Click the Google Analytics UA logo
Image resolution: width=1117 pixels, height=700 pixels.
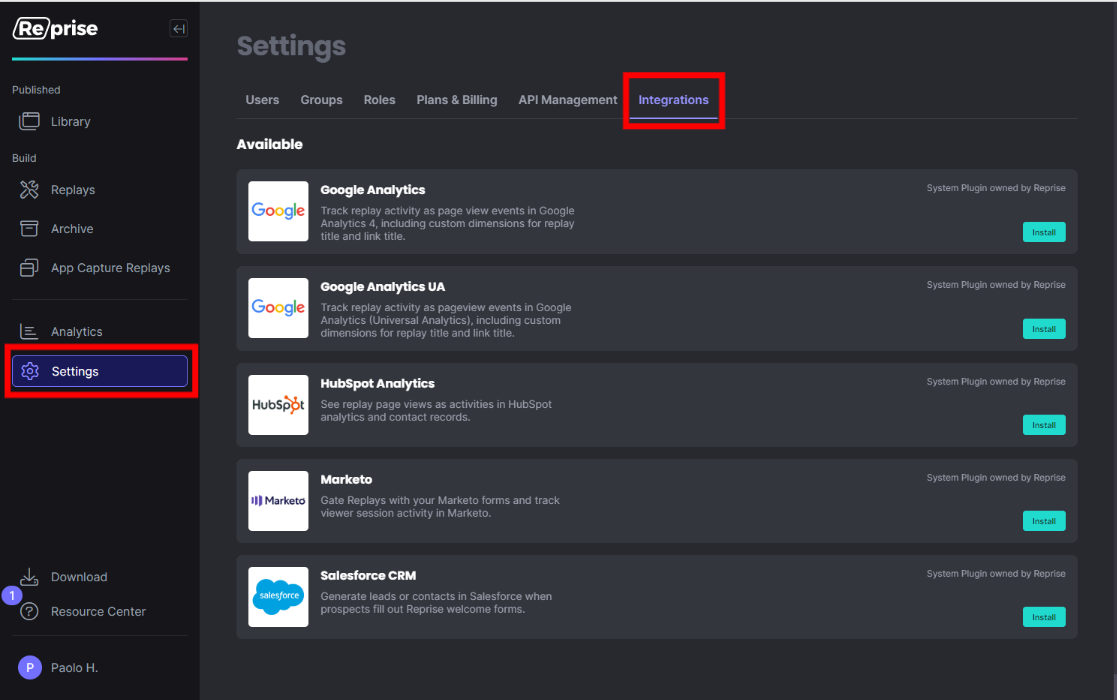pyautogui.click(x=277, y=308)
